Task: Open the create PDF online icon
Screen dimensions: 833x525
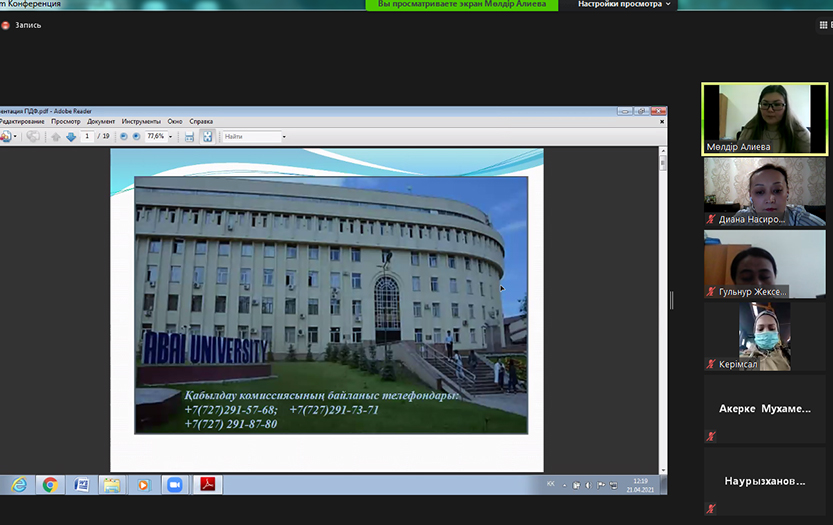Action: pos(6,137)
